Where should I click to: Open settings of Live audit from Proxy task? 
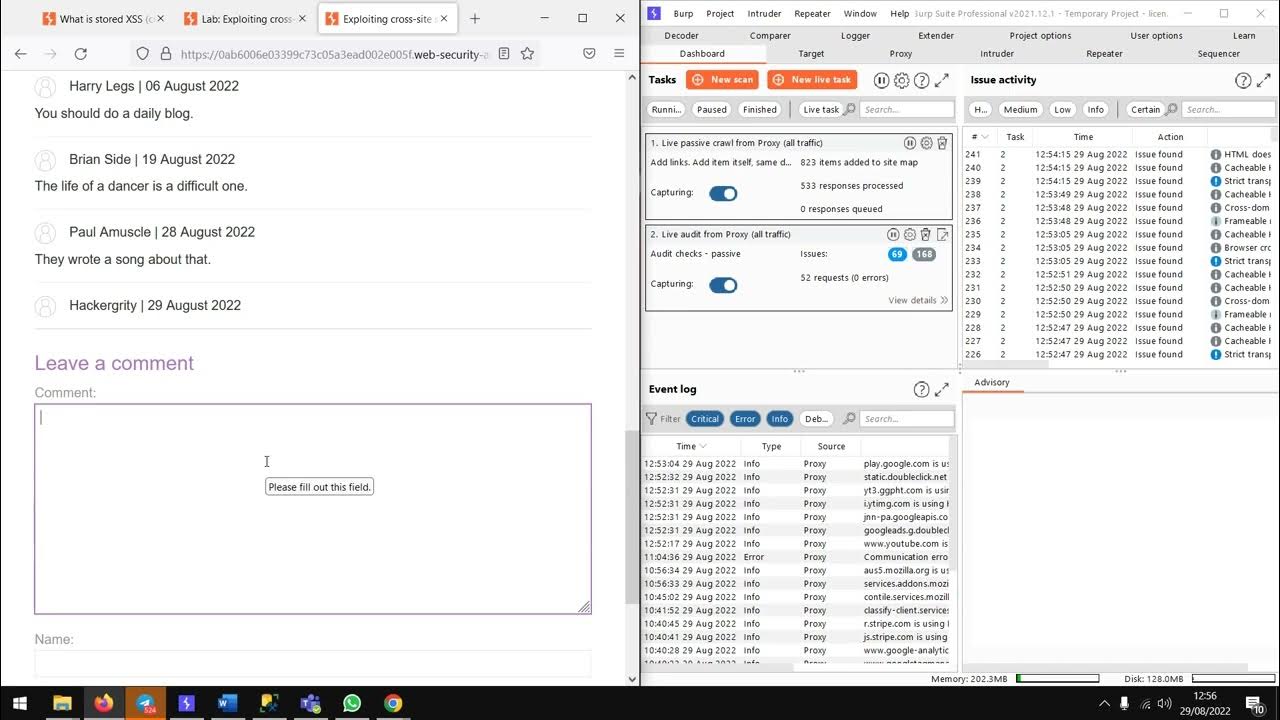pyautogui.click(x=910, y=234)
